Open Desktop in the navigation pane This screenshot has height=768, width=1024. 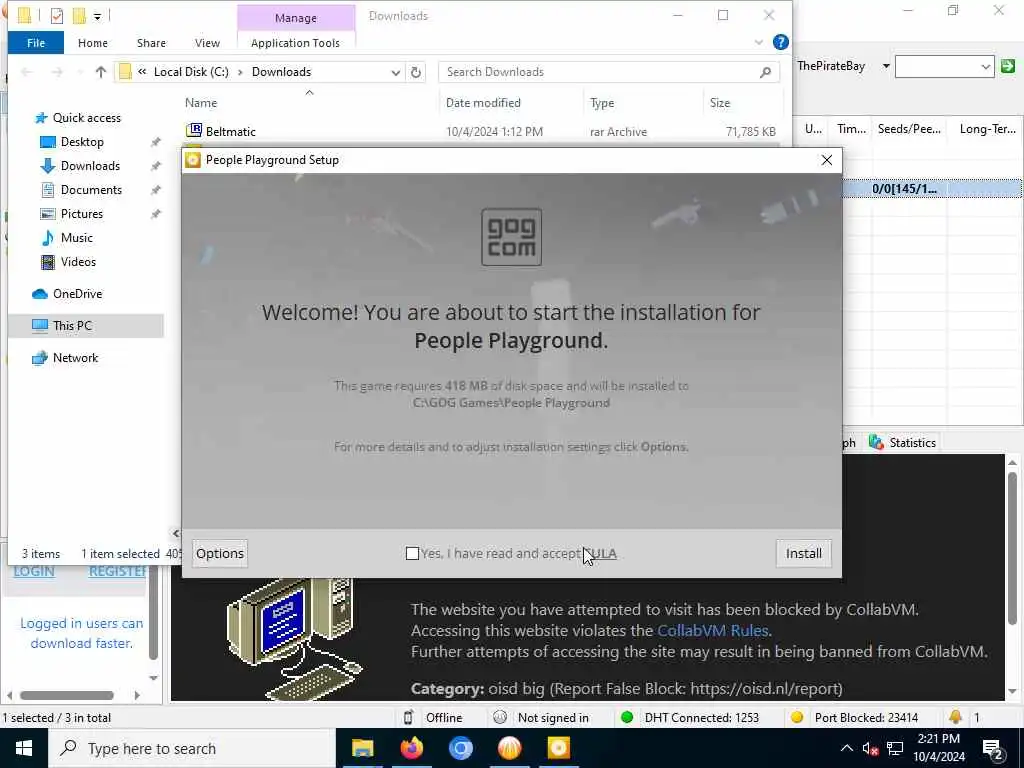tap(82, 142)
